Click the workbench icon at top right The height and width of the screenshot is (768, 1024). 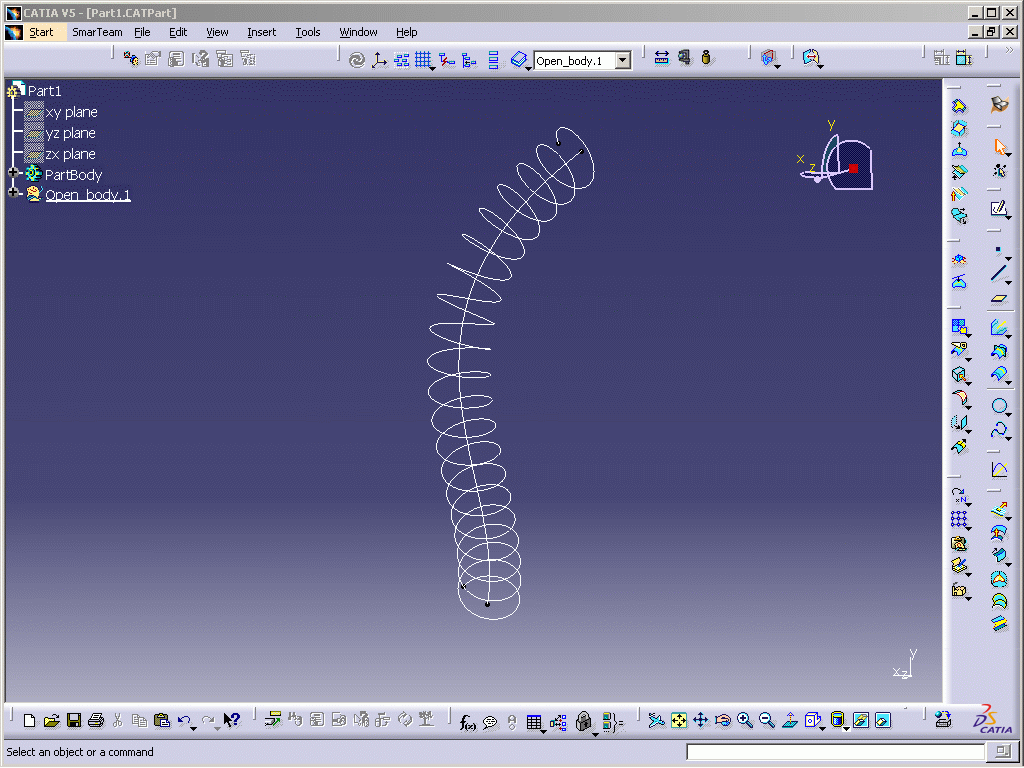point(999,104)
